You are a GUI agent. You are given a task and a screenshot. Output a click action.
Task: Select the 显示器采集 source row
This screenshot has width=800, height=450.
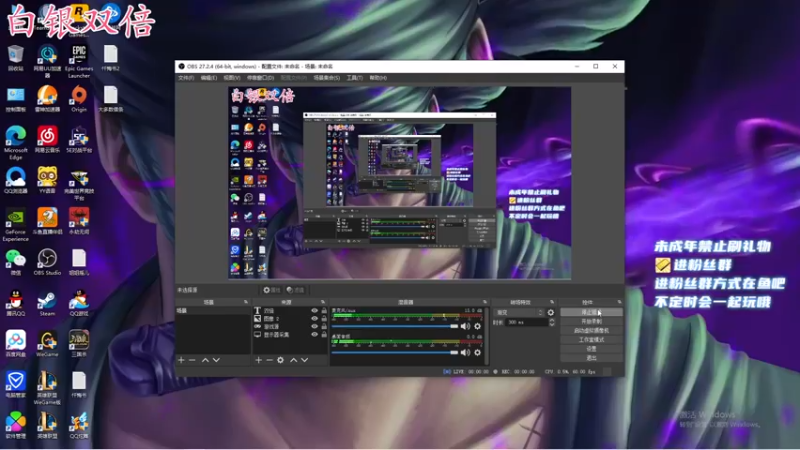(290, 335)
